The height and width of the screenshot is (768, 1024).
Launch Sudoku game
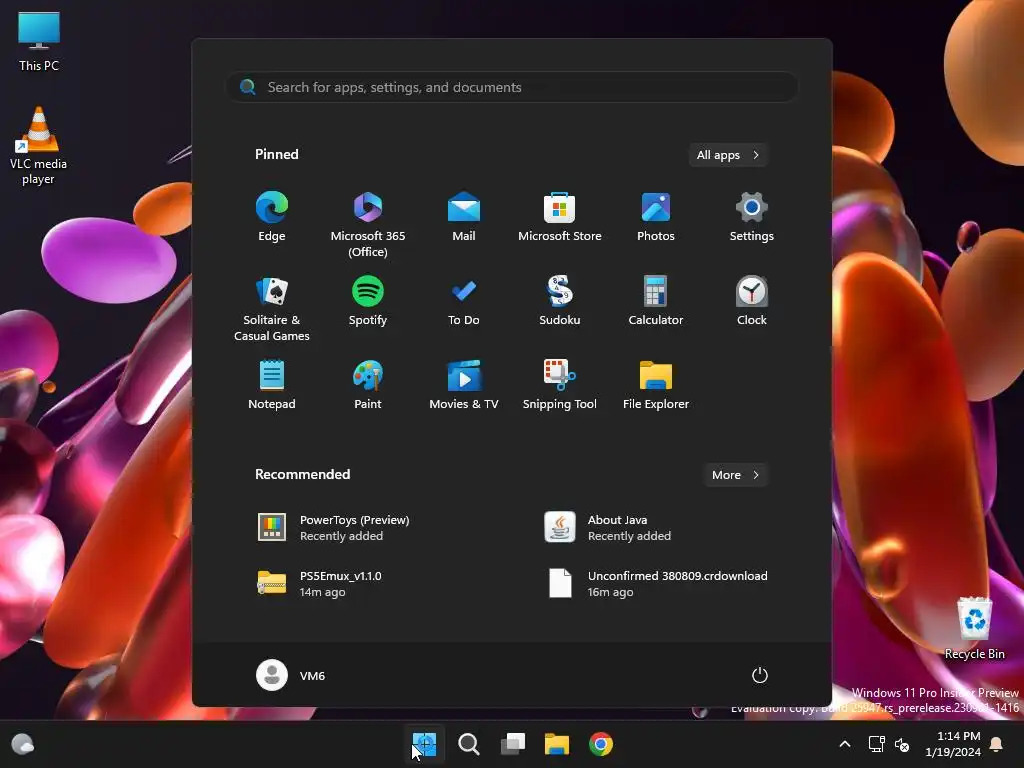click(560, 301)
